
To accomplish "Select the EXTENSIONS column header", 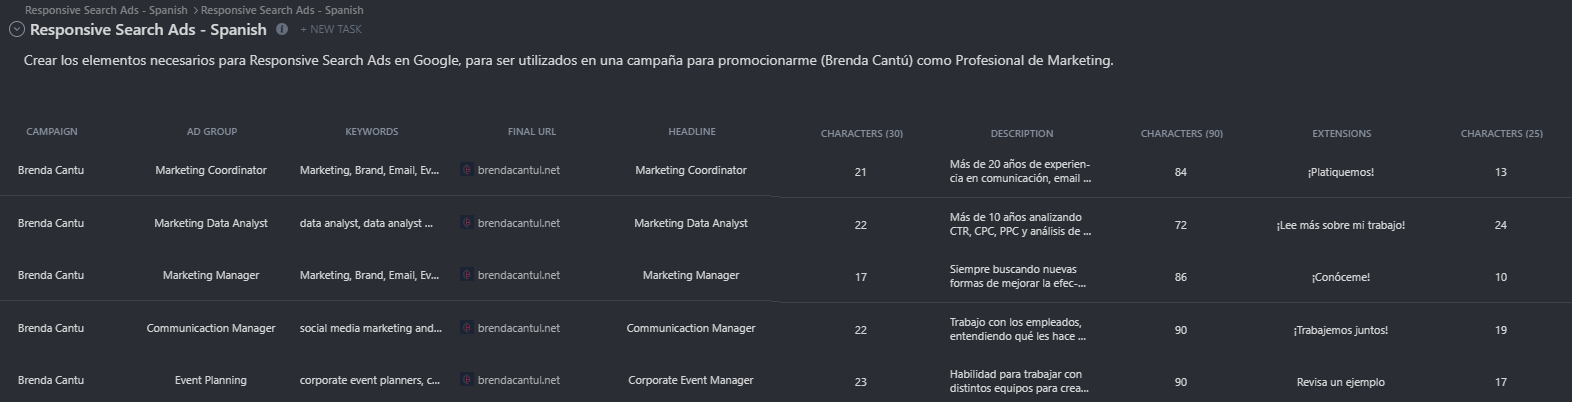I will 1342,133.
